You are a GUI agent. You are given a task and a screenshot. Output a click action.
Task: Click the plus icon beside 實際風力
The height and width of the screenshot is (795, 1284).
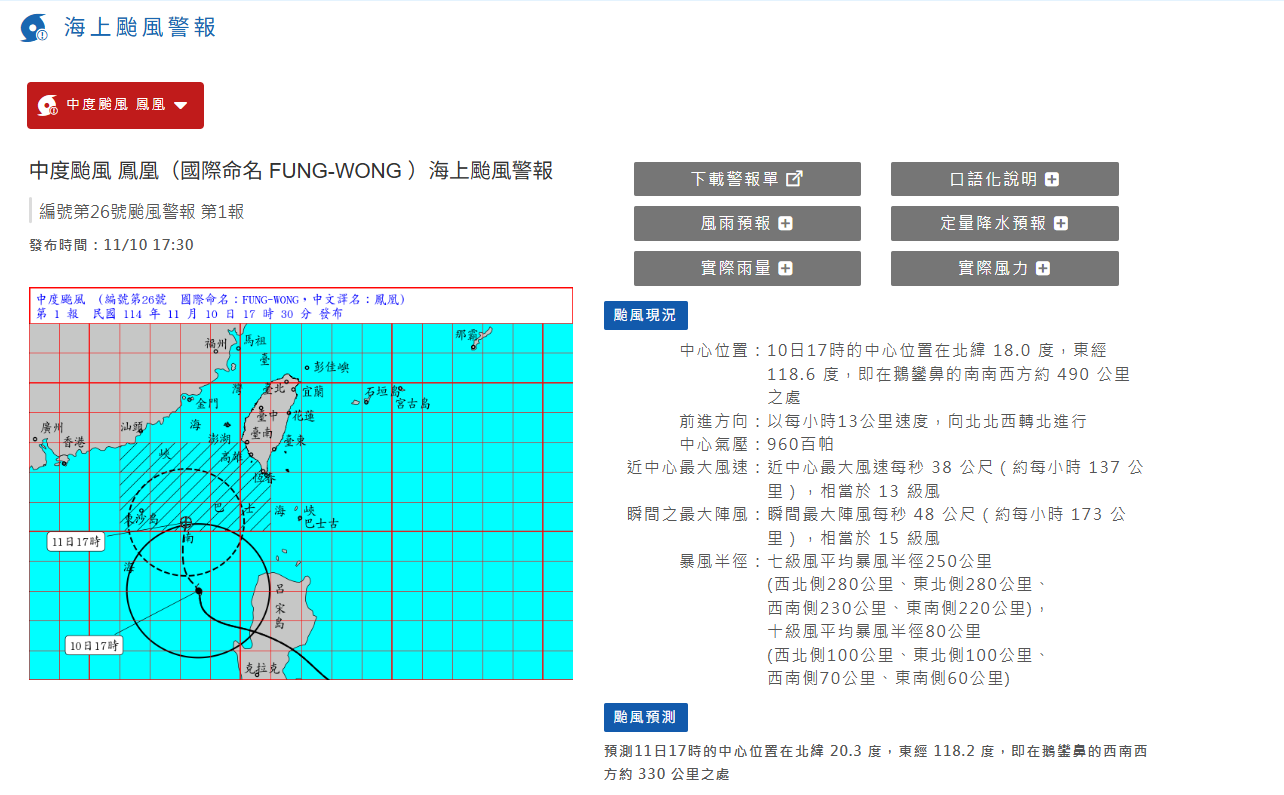pos(1043,269)
